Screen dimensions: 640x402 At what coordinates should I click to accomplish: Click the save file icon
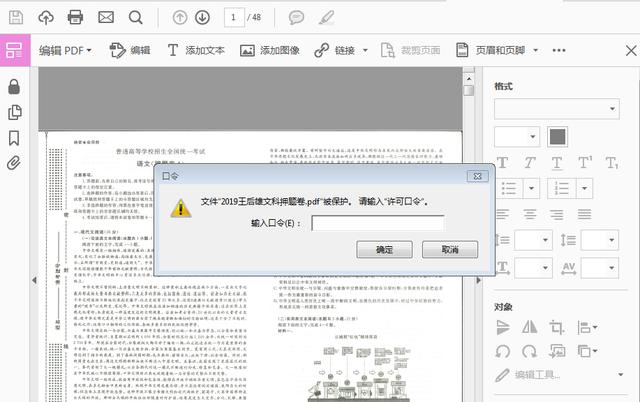click(16, 18)
